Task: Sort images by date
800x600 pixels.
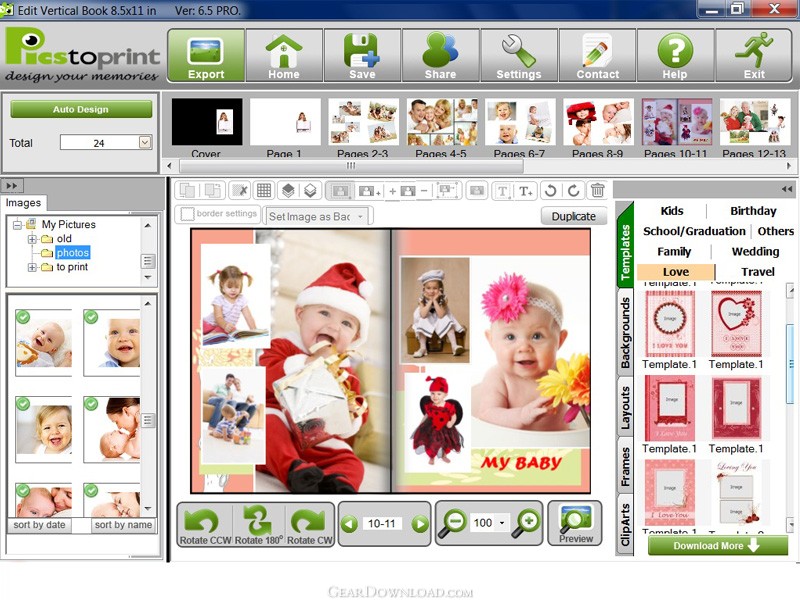Action: 39,525
